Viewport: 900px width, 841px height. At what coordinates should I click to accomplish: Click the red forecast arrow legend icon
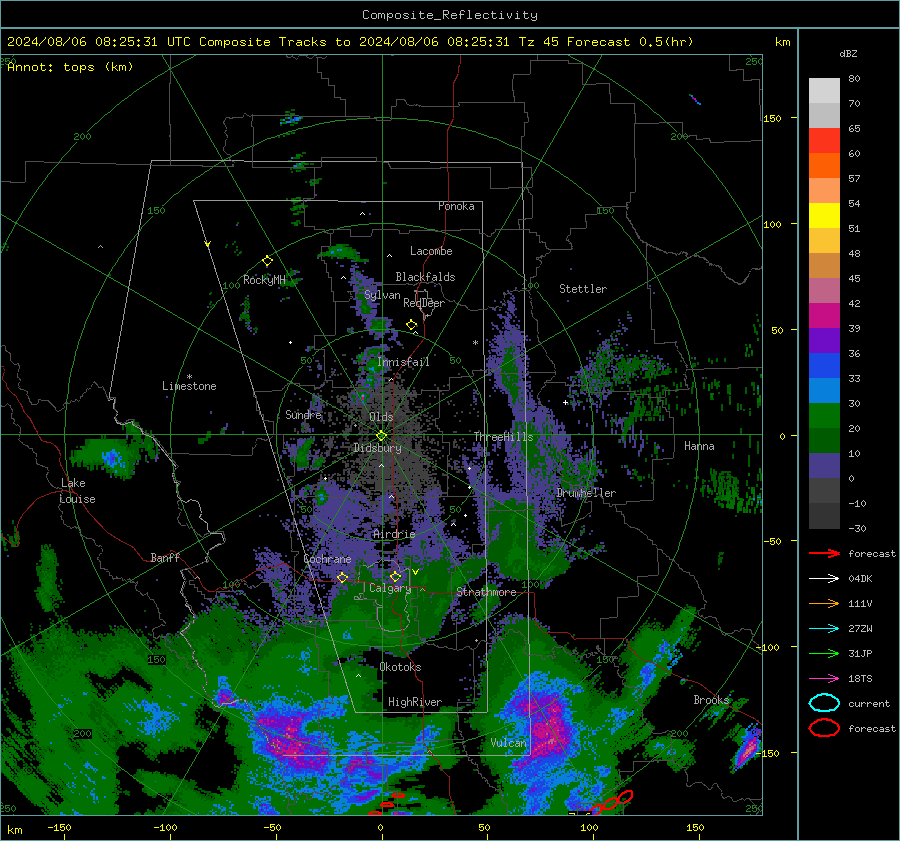[x=824, y=553]
